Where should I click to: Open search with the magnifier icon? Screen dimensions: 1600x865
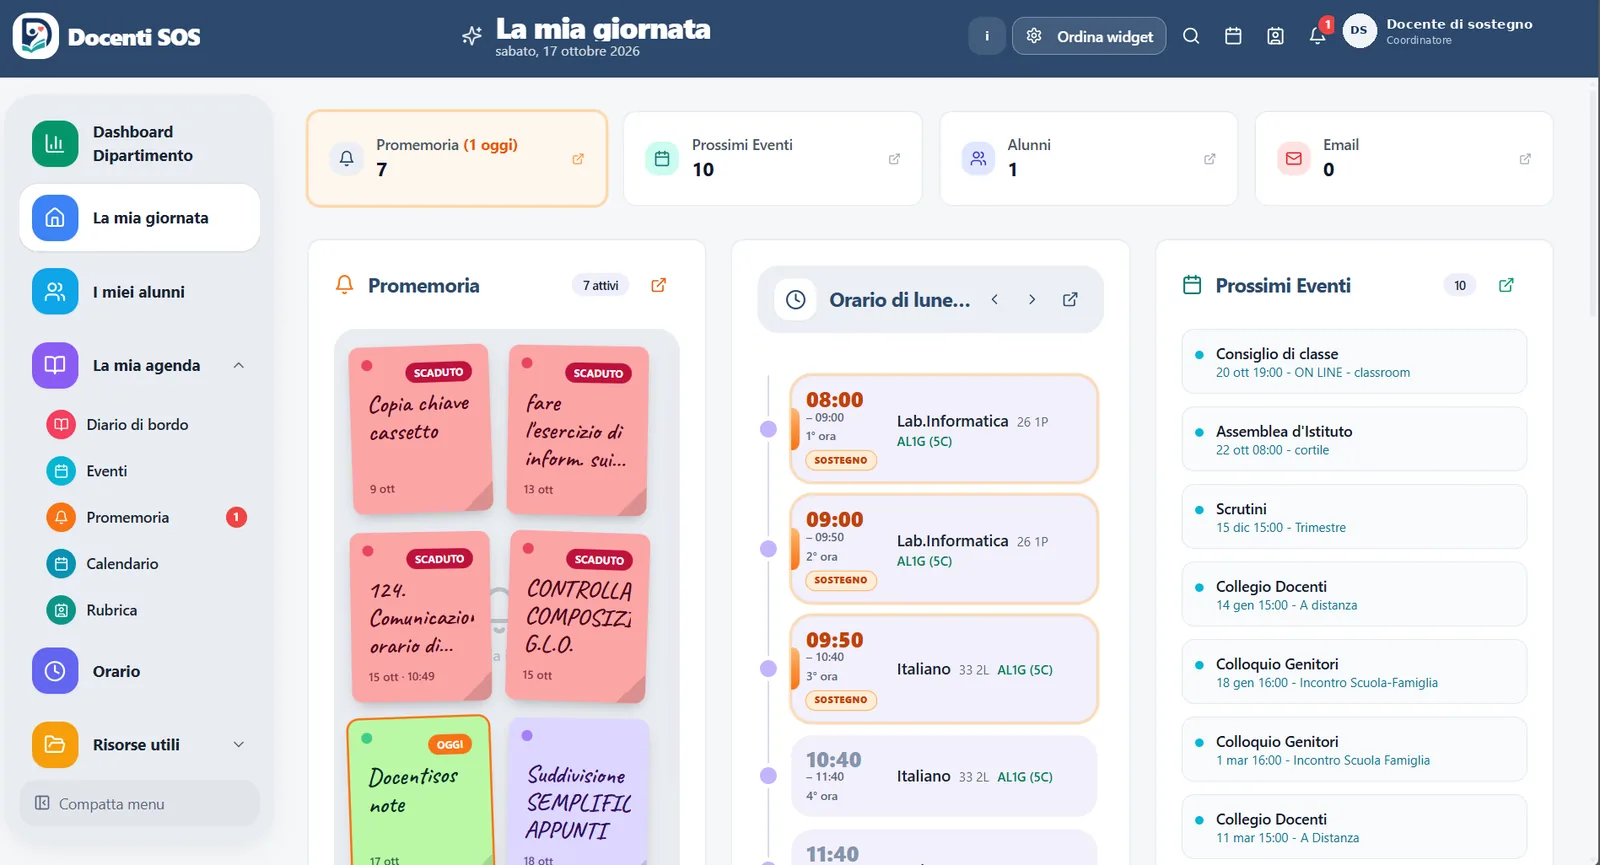pyautogui.click(x=1191, y=36)
